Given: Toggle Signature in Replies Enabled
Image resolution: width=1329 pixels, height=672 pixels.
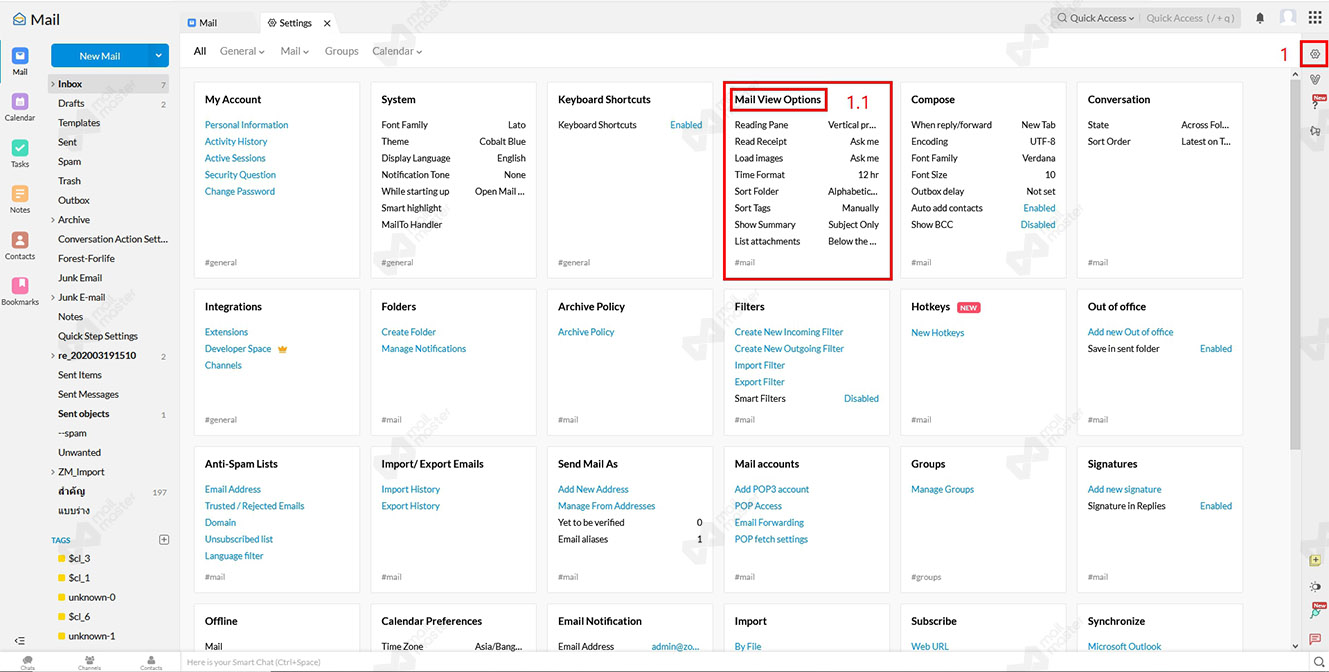Looking at the screenshot, I should (1216, 506).
